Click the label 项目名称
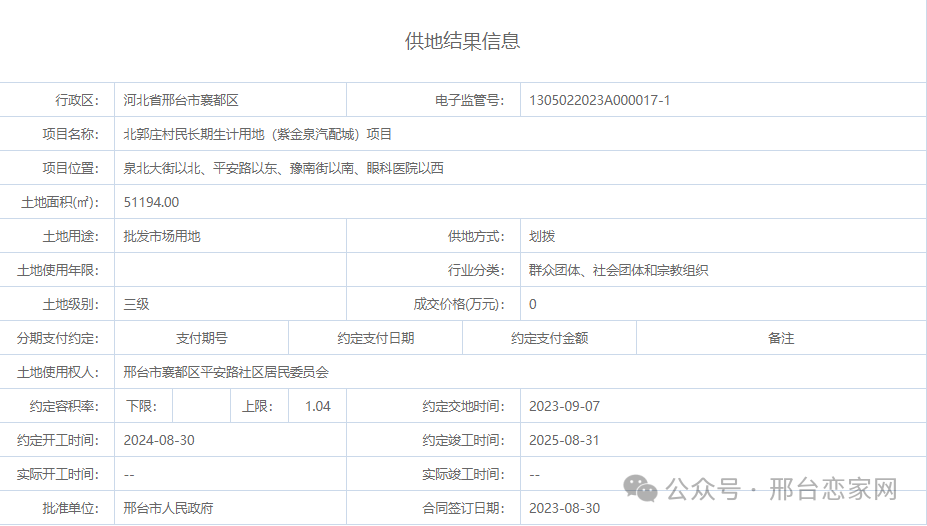The width and height of the screenshot is (927, 526). tap(71, 134)
